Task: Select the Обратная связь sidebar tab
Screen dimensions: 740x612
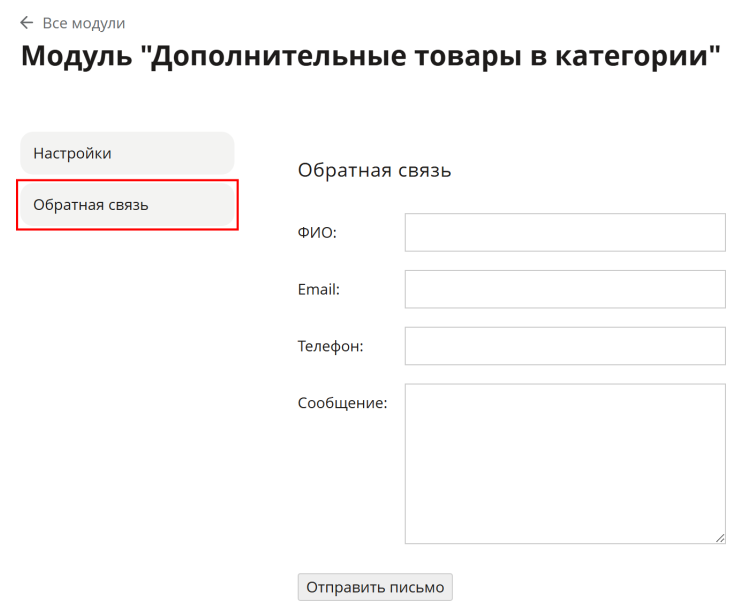Action: (127, 205)
